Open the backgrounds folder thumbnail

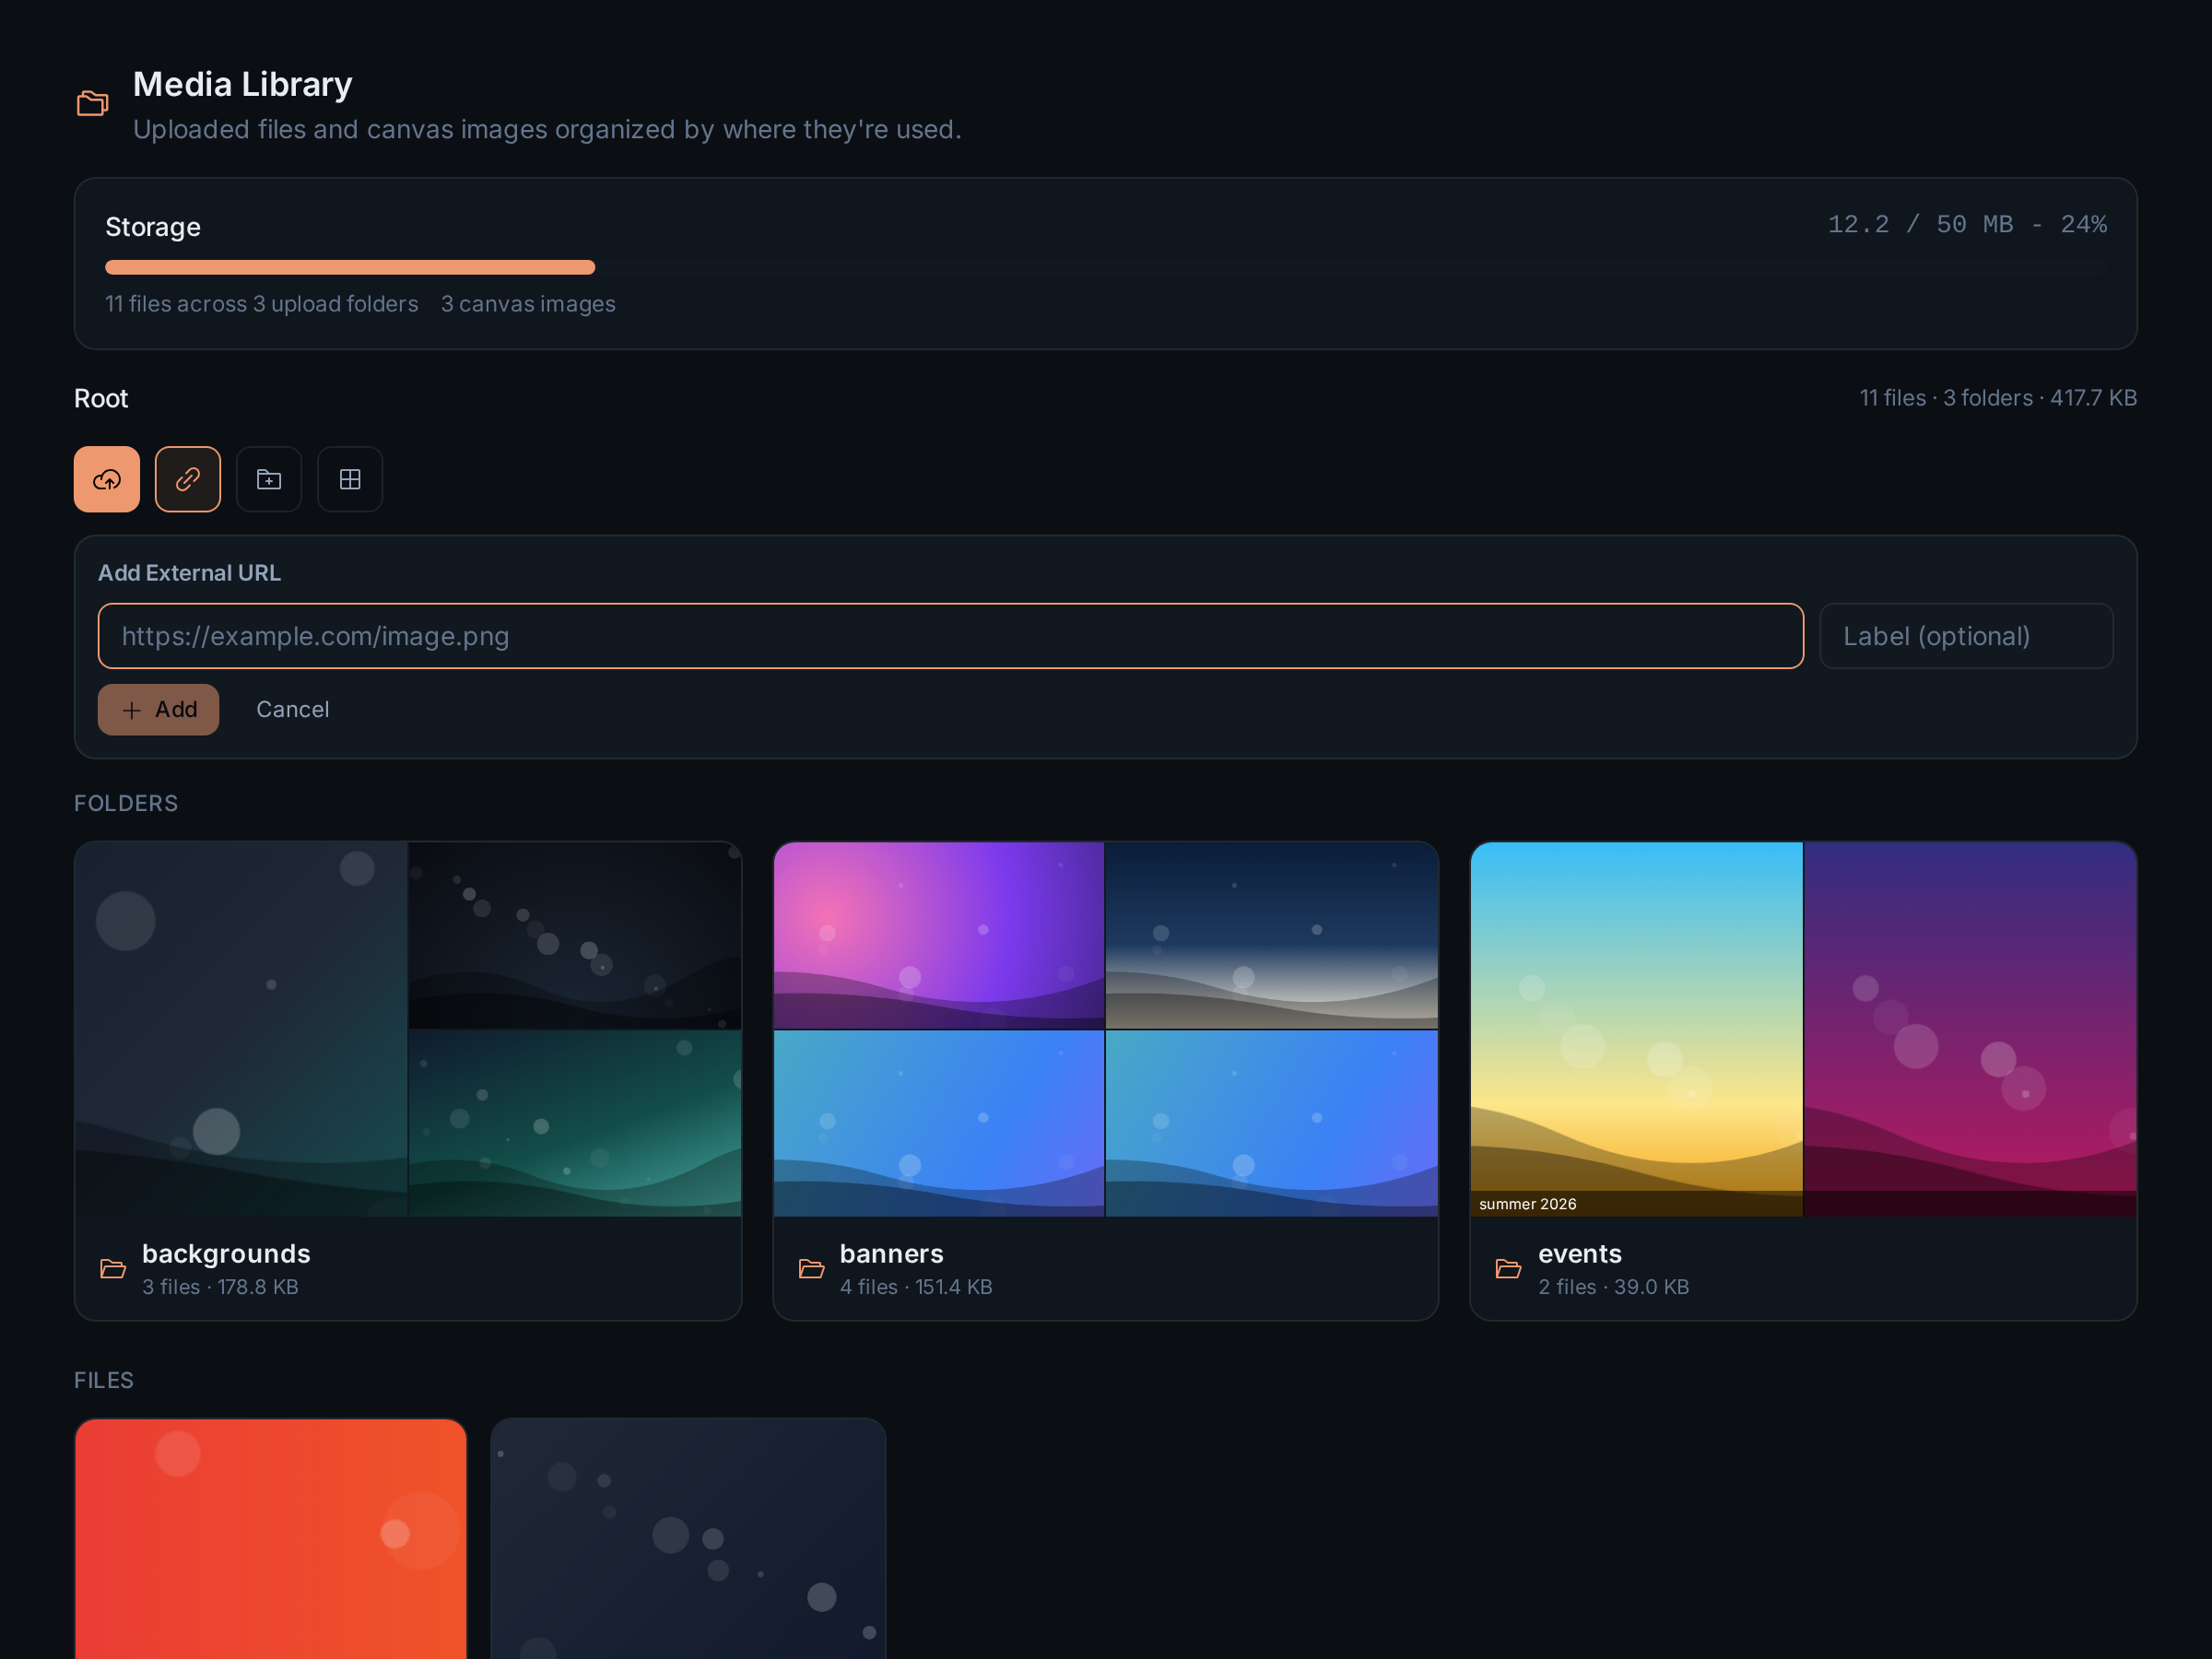point(408,1029)
